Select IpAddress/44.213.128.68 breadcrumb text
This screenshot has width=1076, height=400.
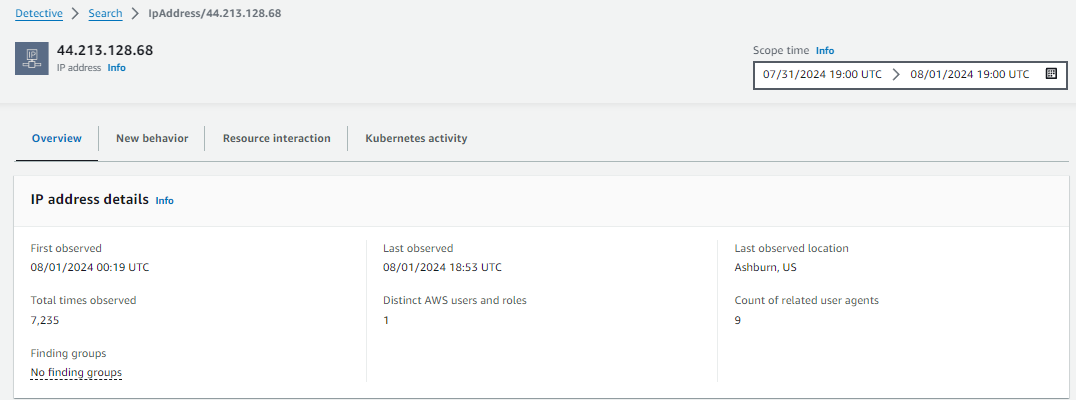tap(215, 13)
